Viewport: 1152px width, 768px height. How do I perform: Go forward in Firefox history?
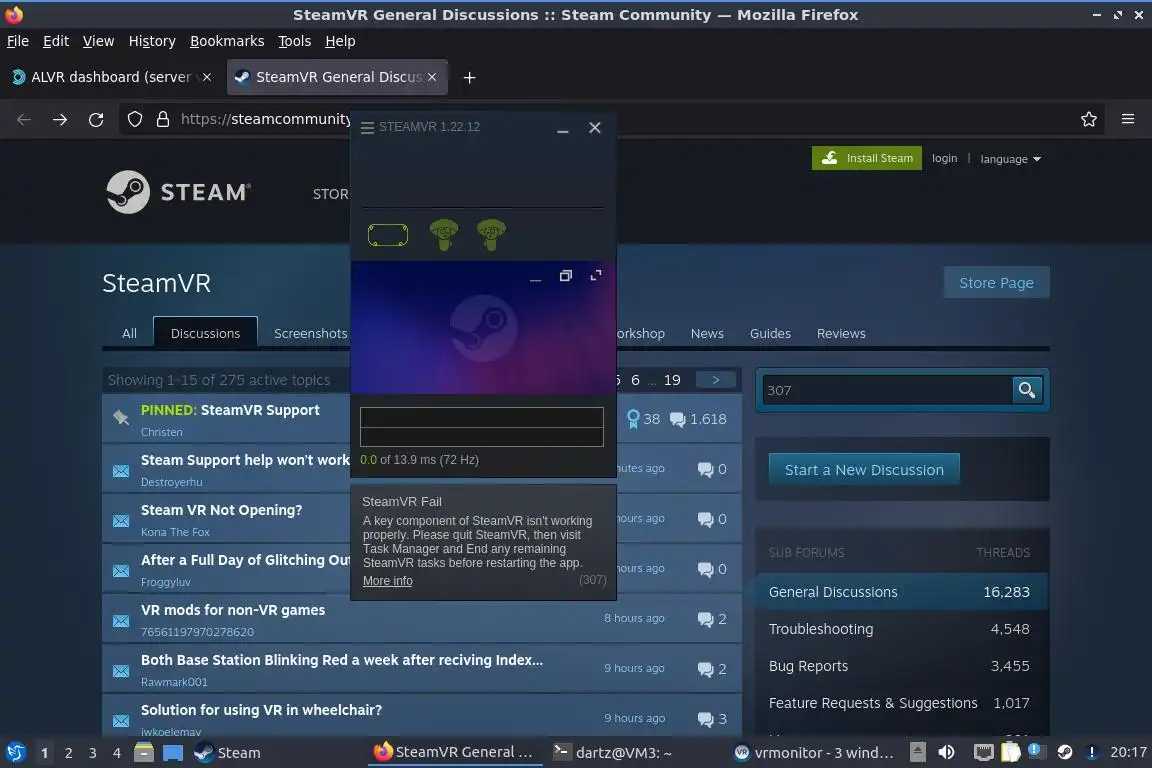pos(60,119)
